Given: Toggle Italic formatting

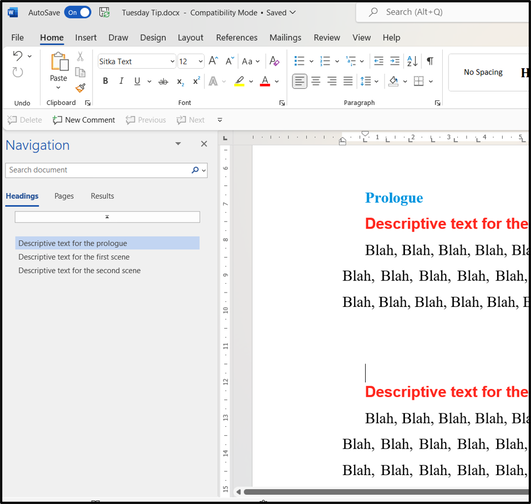Looking at the screenshot, I should [x=121, y=81].
